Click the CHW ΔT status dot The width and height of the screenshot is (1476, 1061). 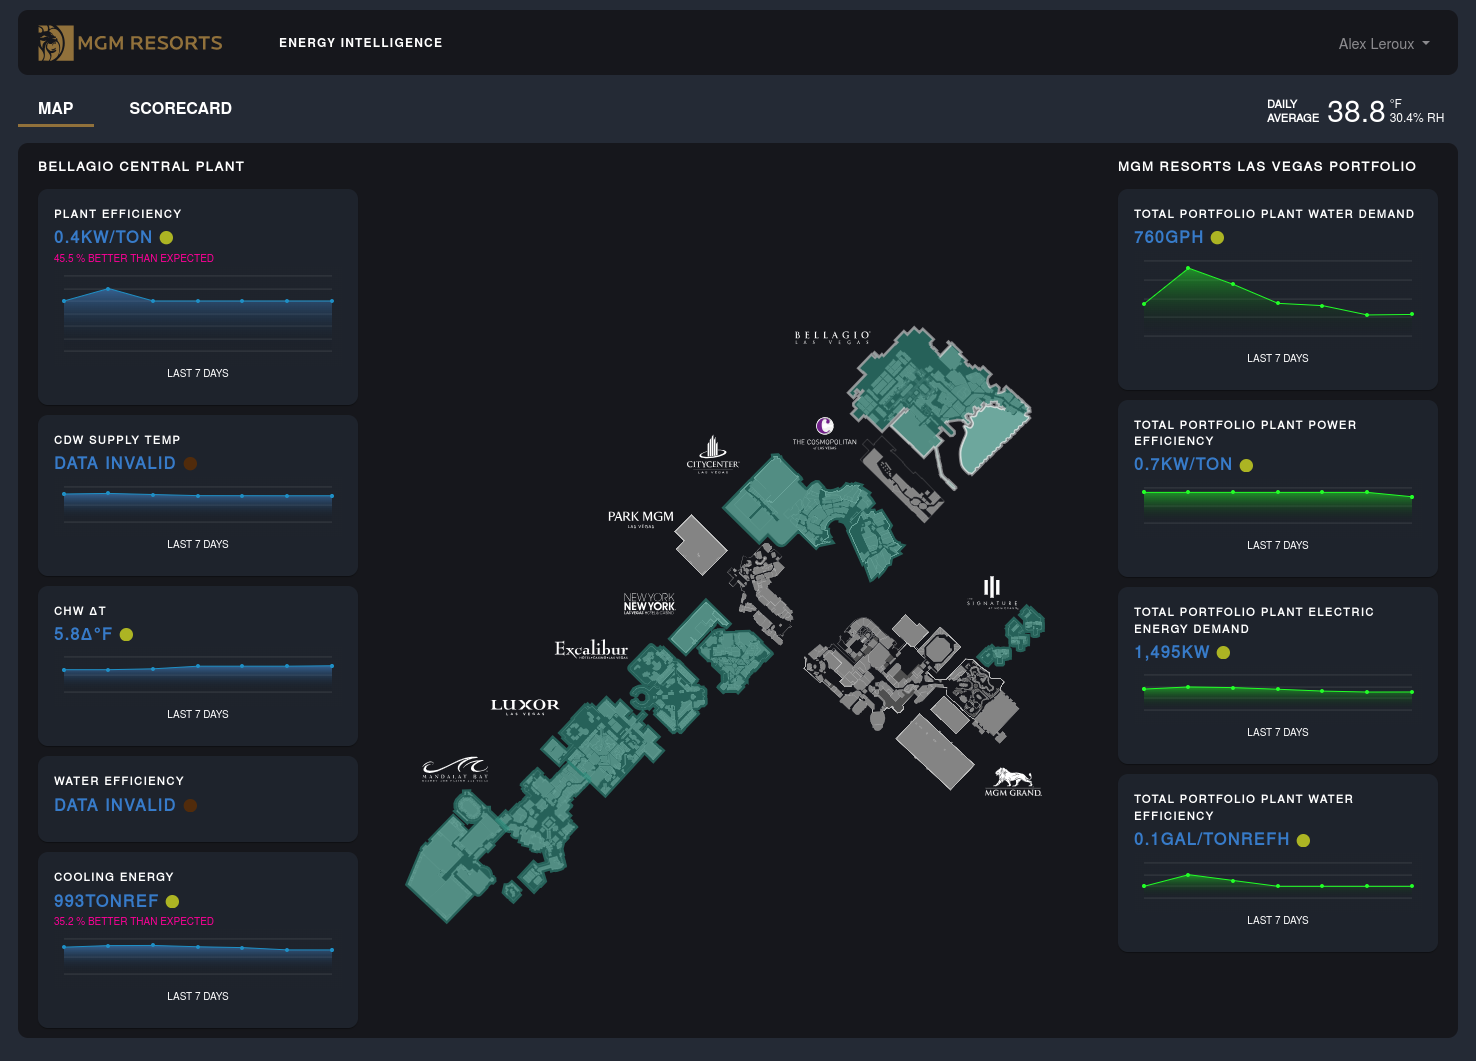click(127, 635)
